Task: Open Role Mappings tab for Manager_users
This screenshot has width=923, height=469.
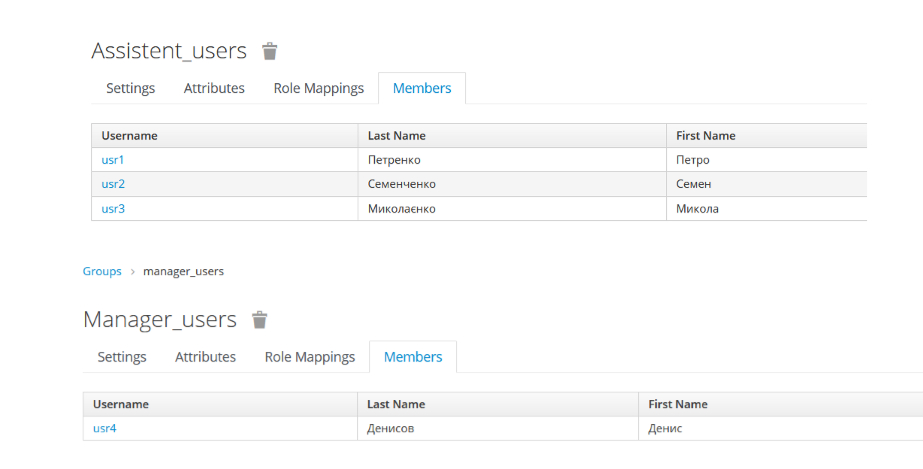Action: (310, 357)
